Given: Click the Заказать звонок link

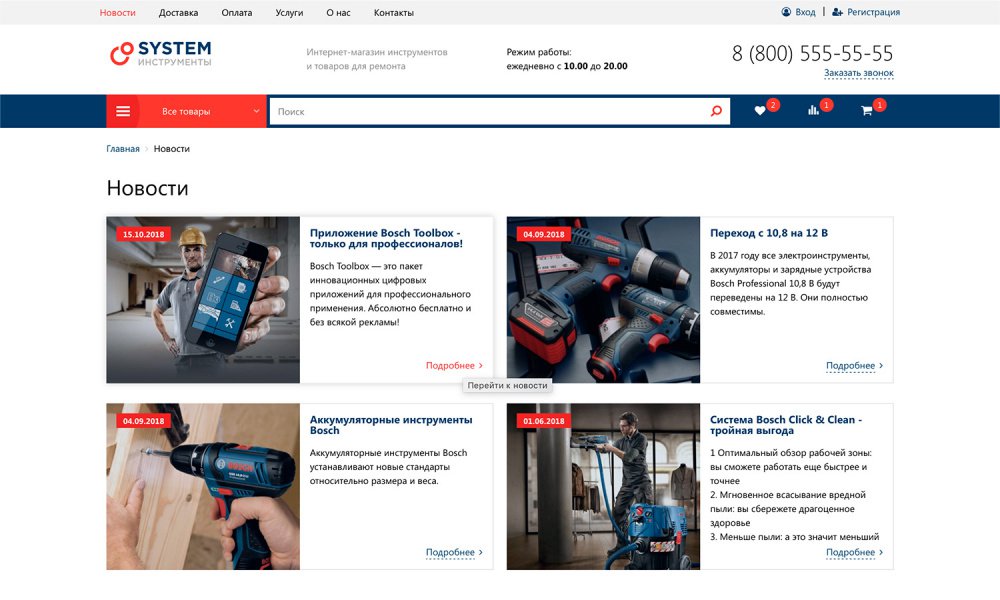Looking at the screenshot, I should click(858, 73).
